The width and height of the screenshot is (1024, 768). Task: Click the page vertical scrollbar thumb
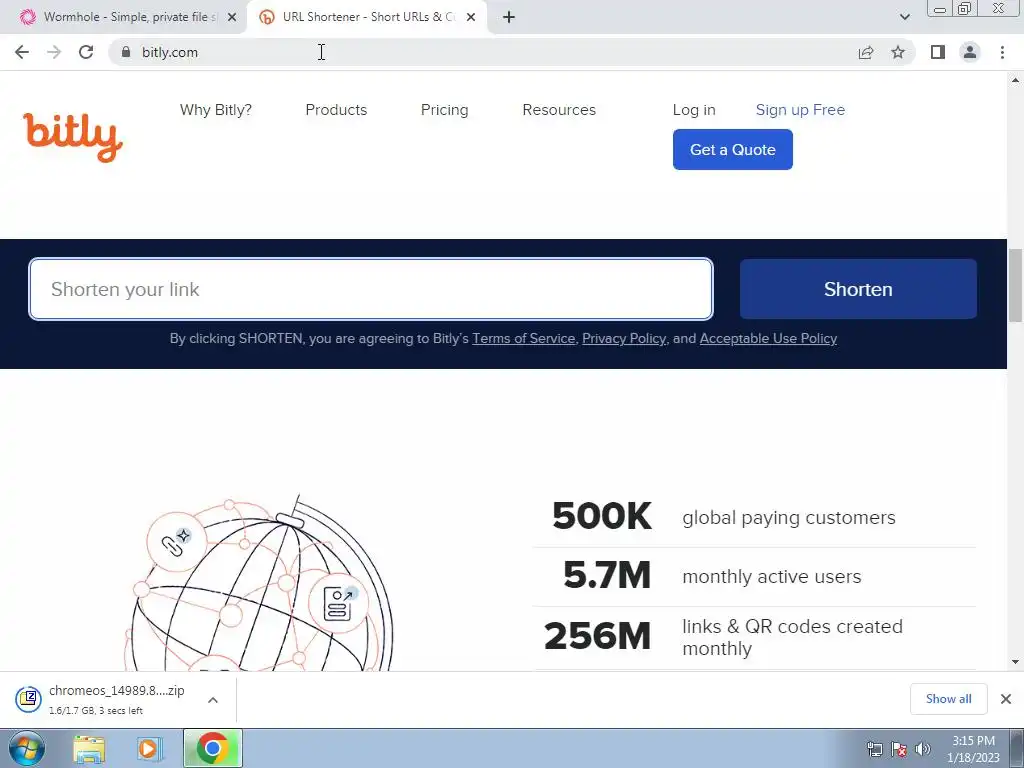coord(1015,285)
